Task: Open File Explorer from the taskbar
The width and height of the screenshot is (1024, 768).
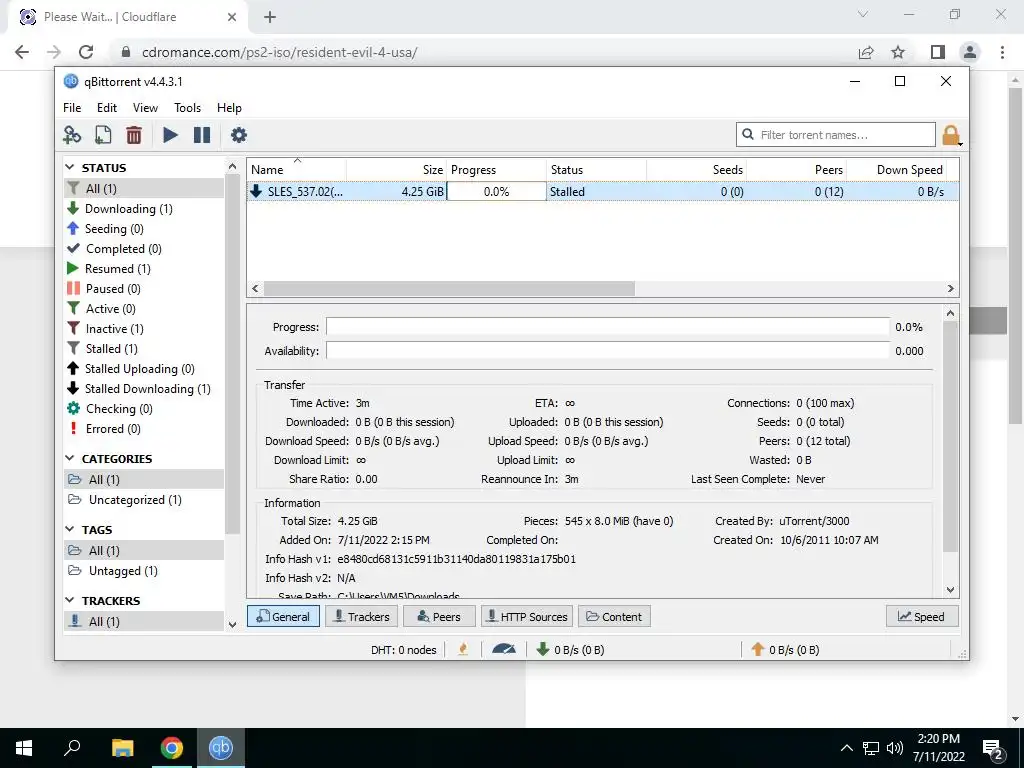Action: click(122, 748)
